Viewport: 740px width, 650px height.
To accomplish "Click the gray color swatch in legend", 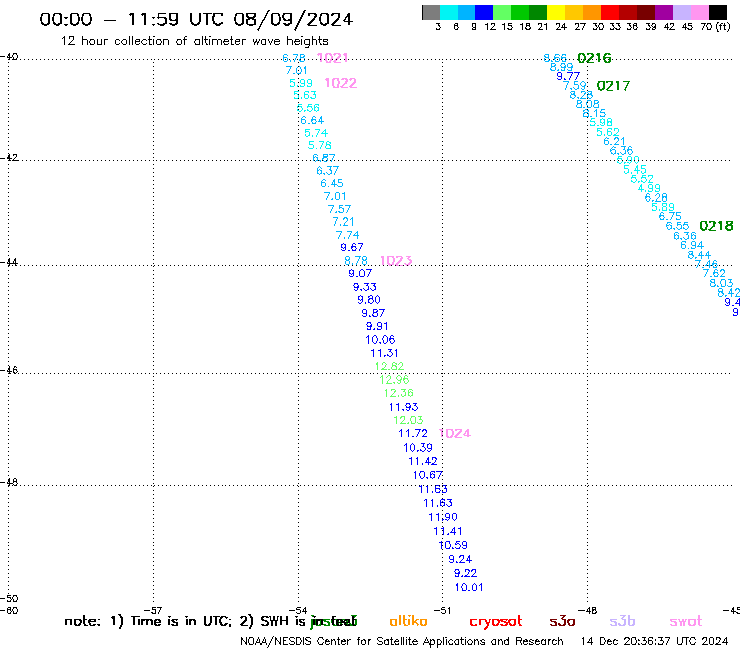I will click(431, 12).
